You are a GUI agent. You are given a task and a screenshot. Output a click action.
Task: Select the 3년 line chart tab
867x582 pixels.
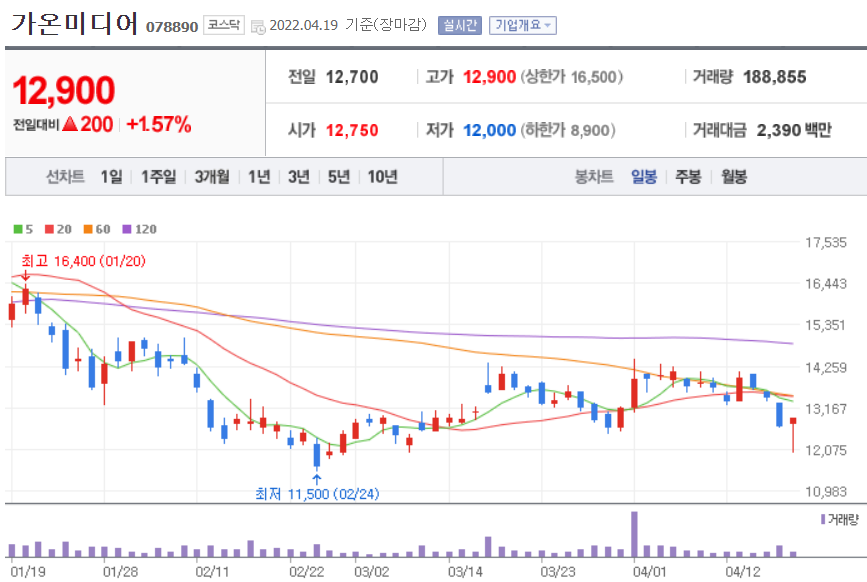click(299, 177)
